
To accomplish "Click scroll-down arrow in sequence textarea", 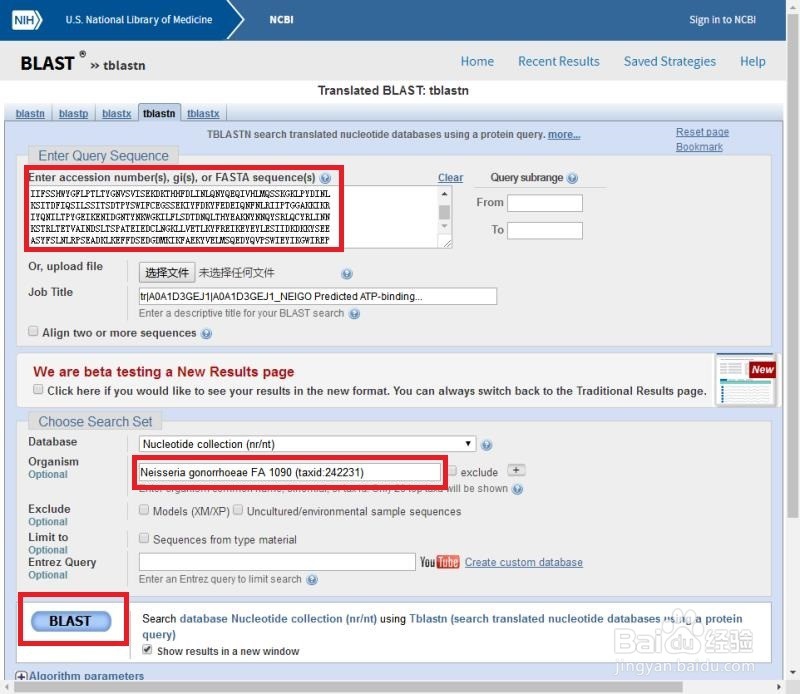I will 444,226.
